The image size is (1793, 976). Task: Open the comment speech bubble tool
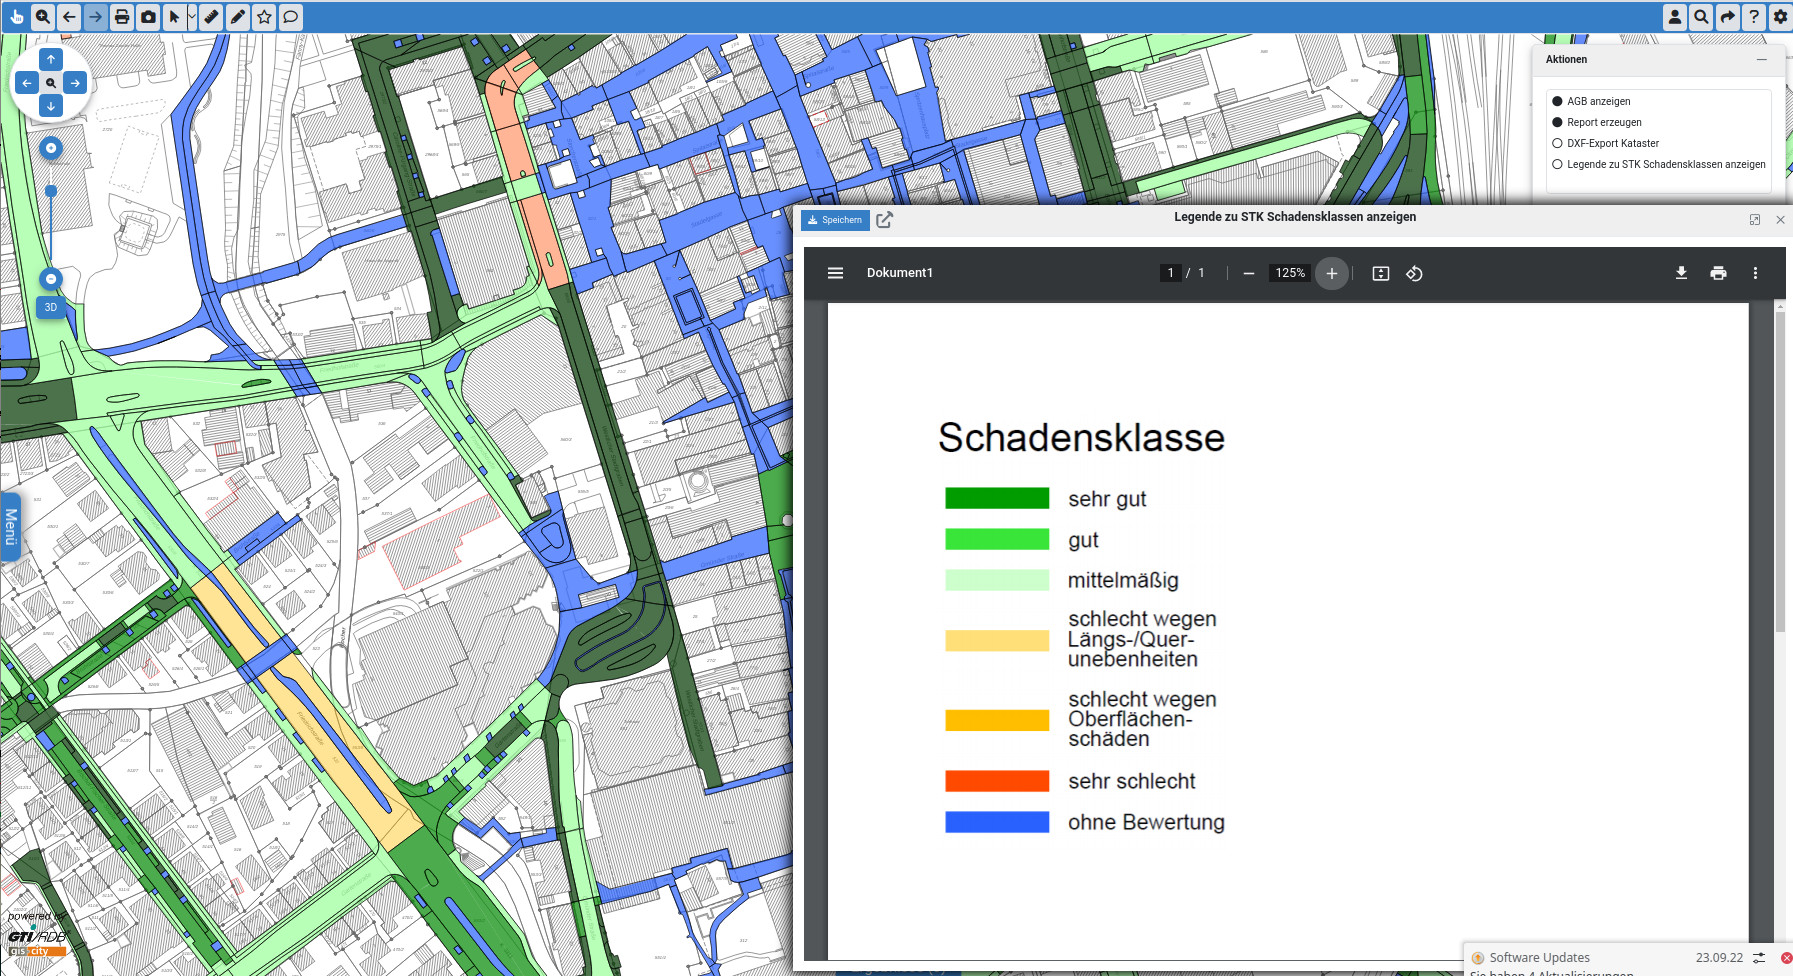click(x=291, y=16)
